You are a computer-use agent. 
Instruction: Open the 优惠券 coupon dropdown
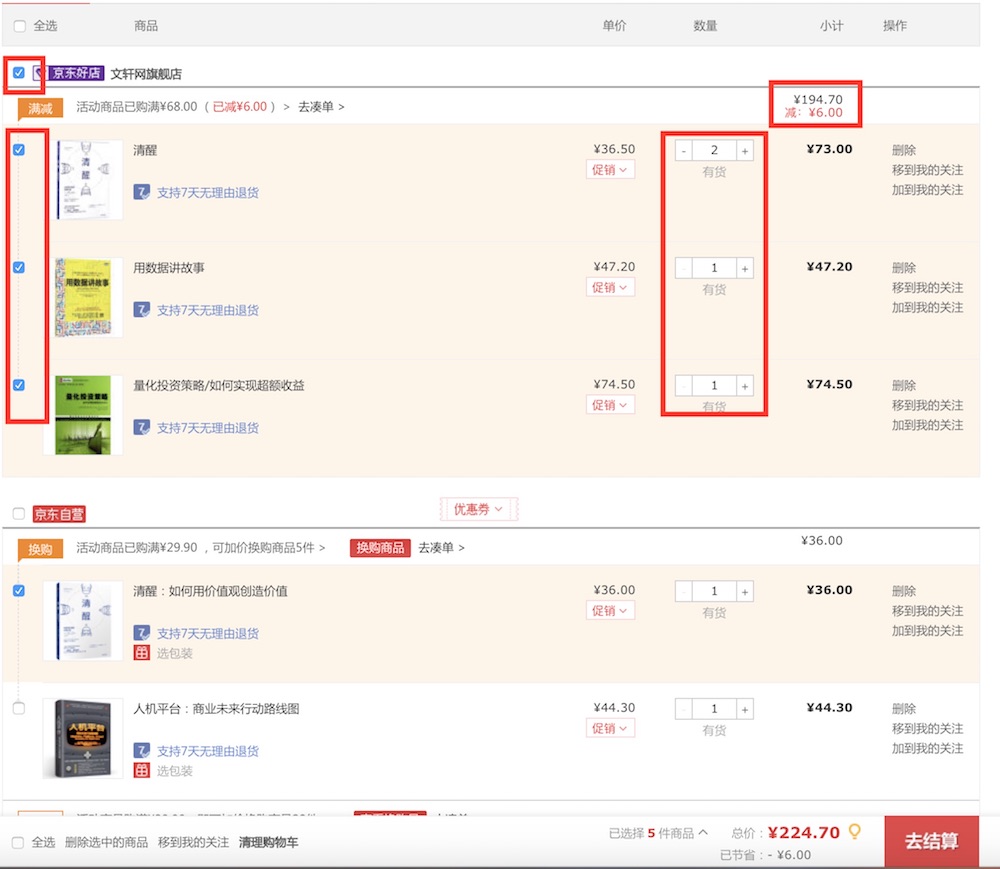pos(478,508)
